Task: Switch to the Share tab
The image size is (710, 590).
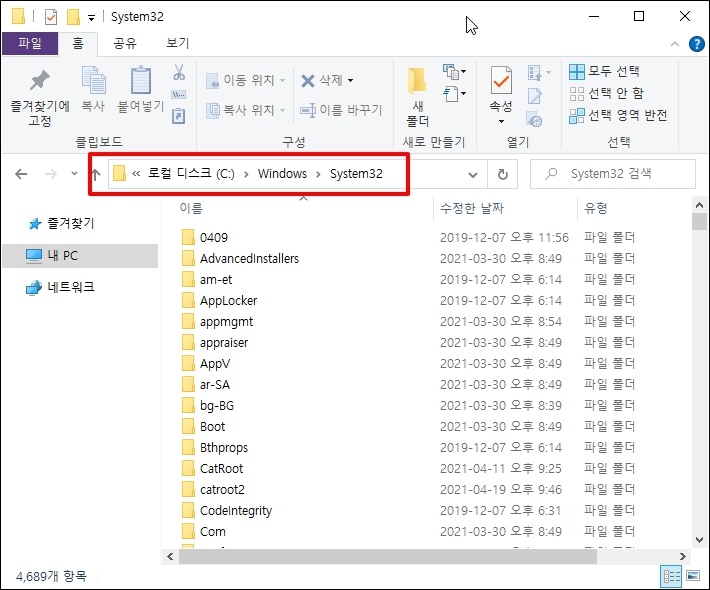Action: click(125, 43)
